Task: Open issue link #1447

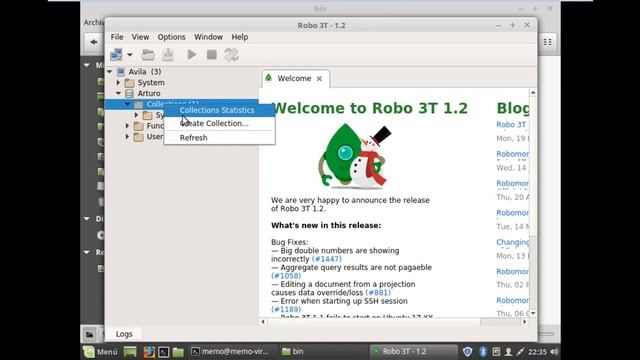Action: click(x=327, y=259)
